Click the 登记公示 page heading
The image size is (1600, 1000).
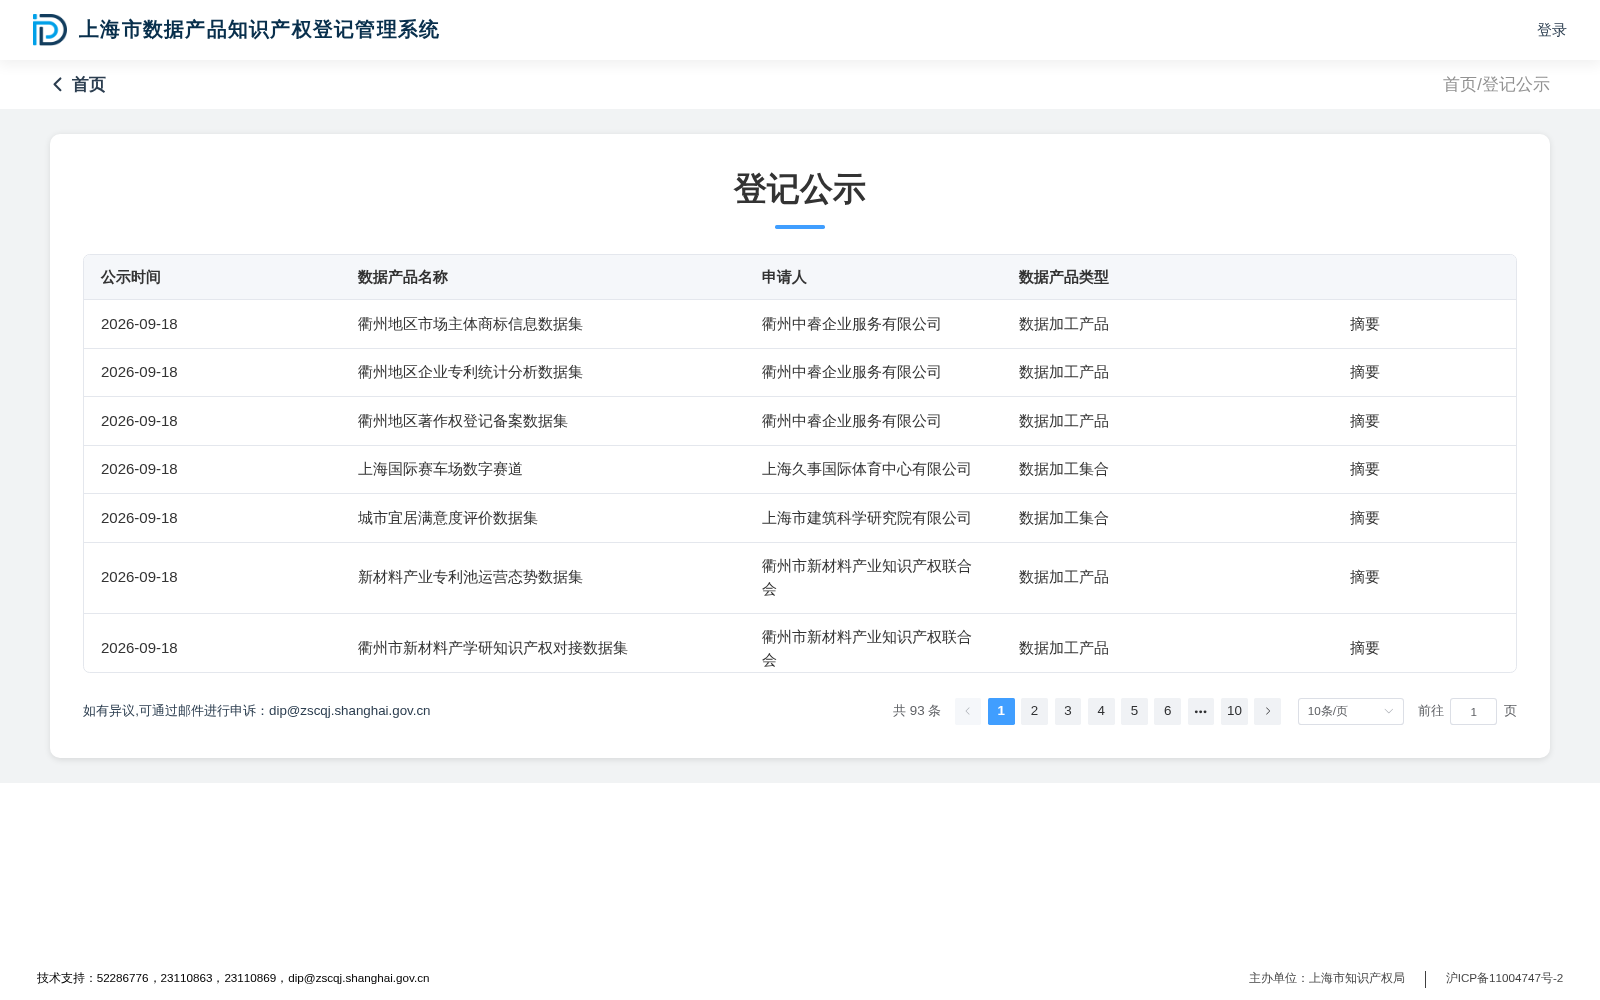click(800, 189)
